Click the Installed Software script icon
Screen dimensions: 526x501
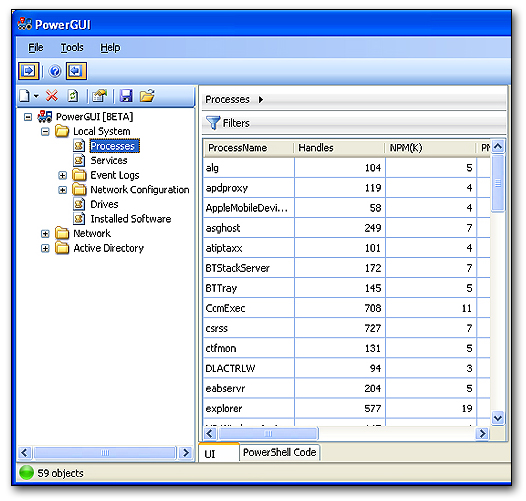tap(79, 218)
